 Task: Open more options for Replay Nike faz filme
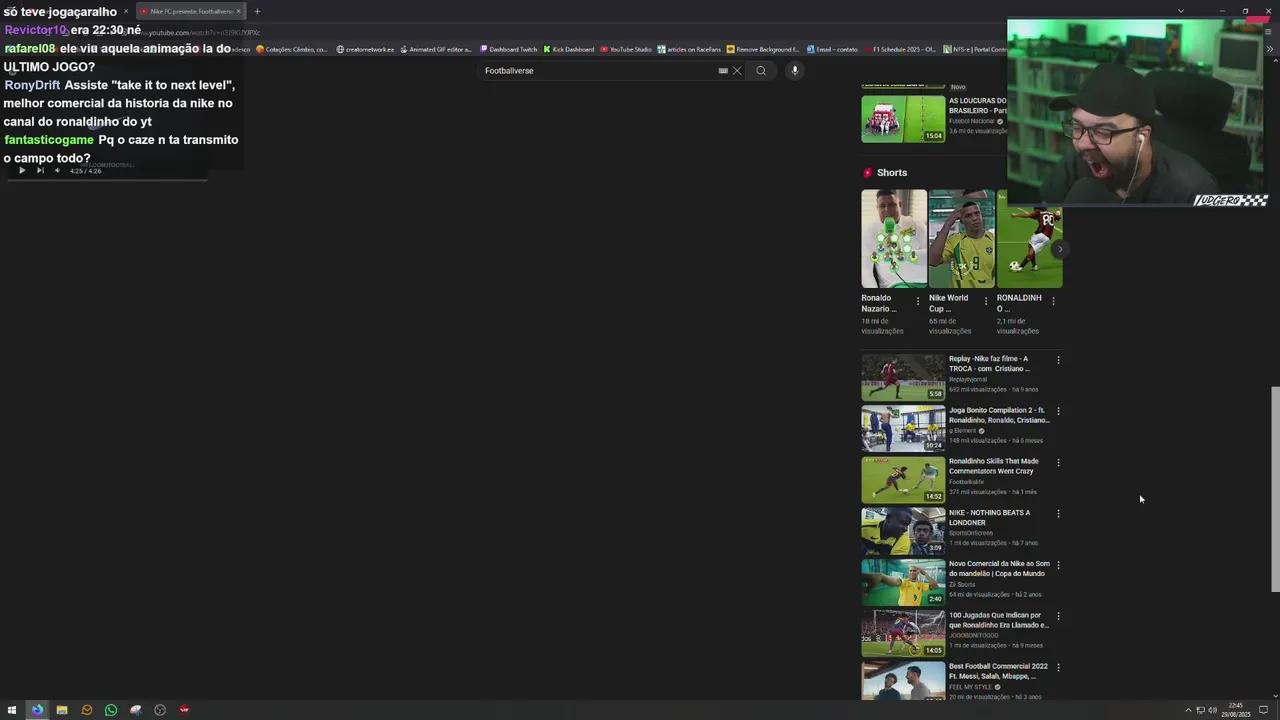(1058, 360)
